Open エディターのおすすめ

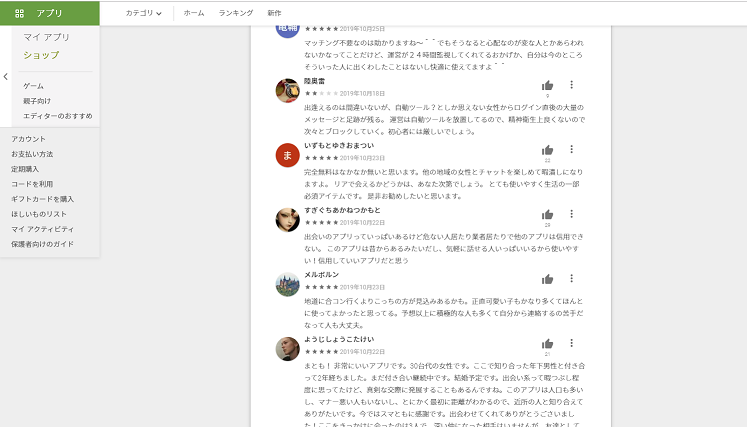[58, 116]
